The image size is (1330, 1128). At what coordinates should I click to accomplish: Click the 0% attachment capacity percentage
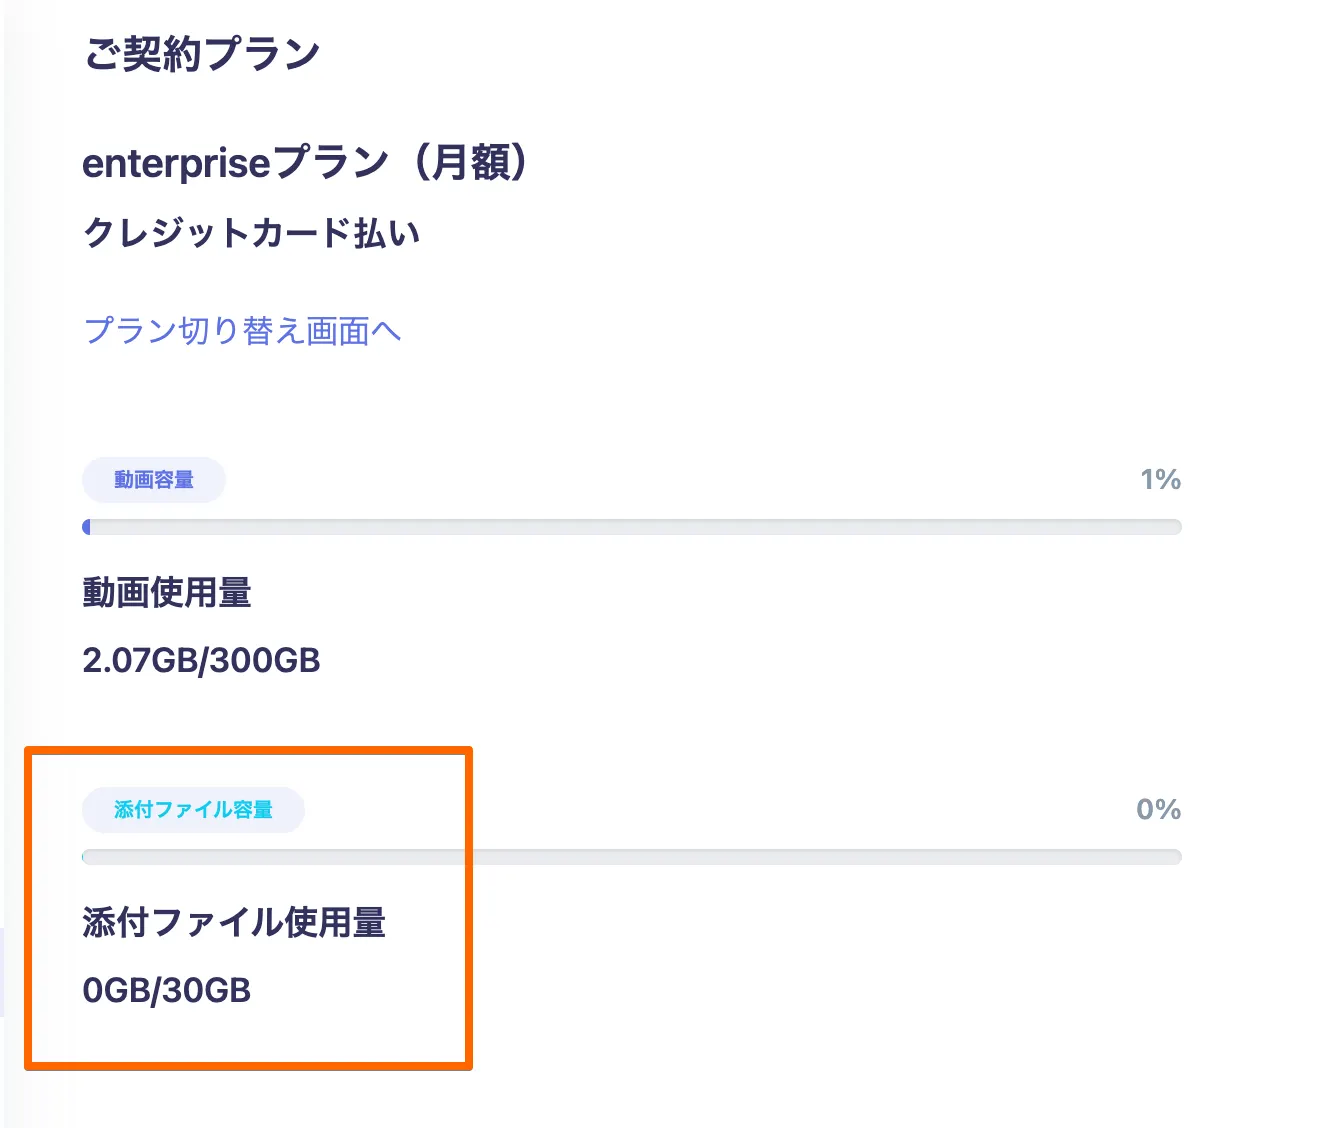pos(1158,810)
